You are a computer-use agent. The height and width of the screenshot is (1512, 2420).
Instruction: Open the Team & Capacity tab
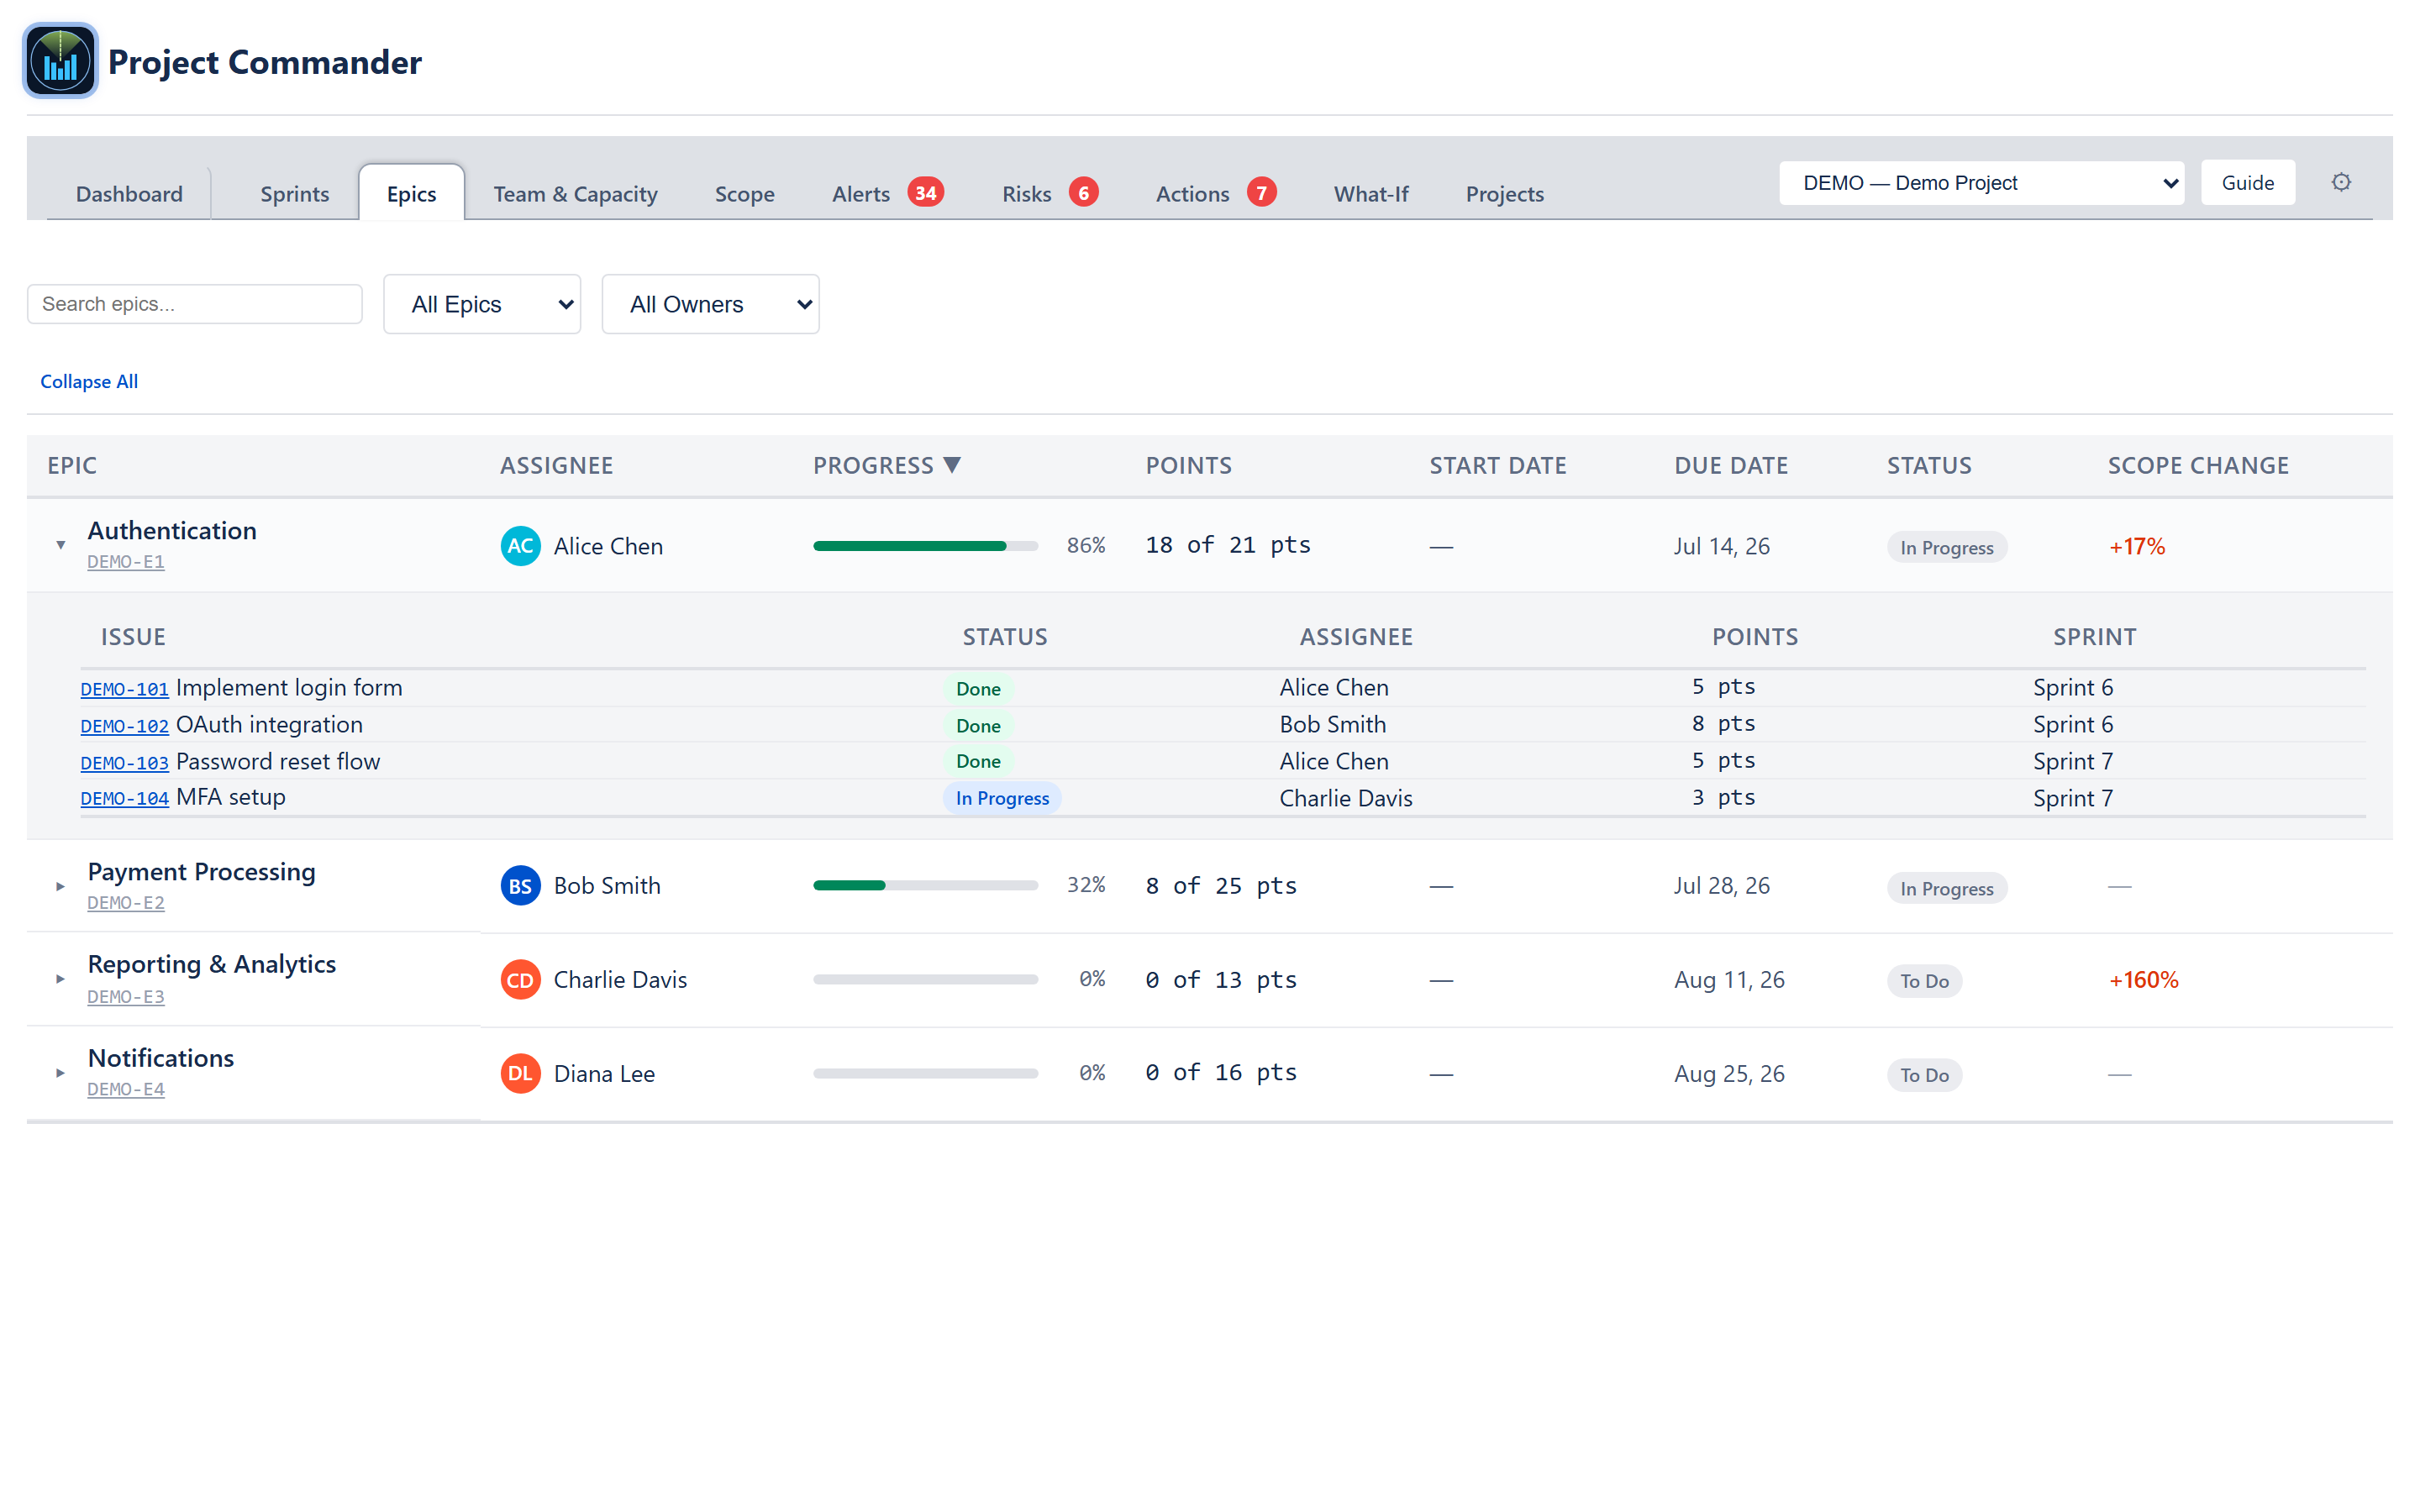pos(575,194)
